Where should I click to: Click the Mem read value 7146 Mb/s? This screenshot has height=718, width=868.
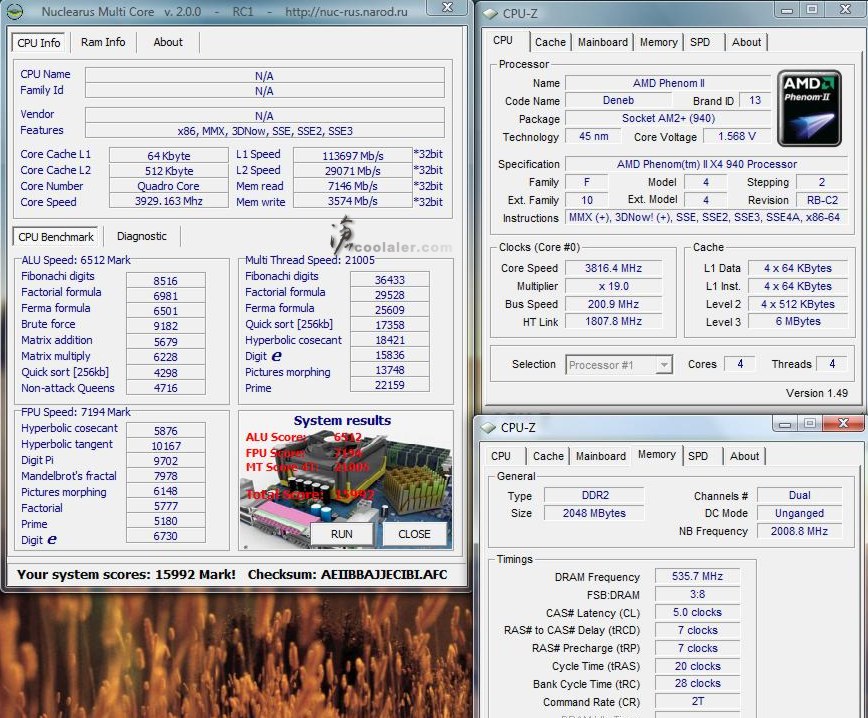[353, 186]
